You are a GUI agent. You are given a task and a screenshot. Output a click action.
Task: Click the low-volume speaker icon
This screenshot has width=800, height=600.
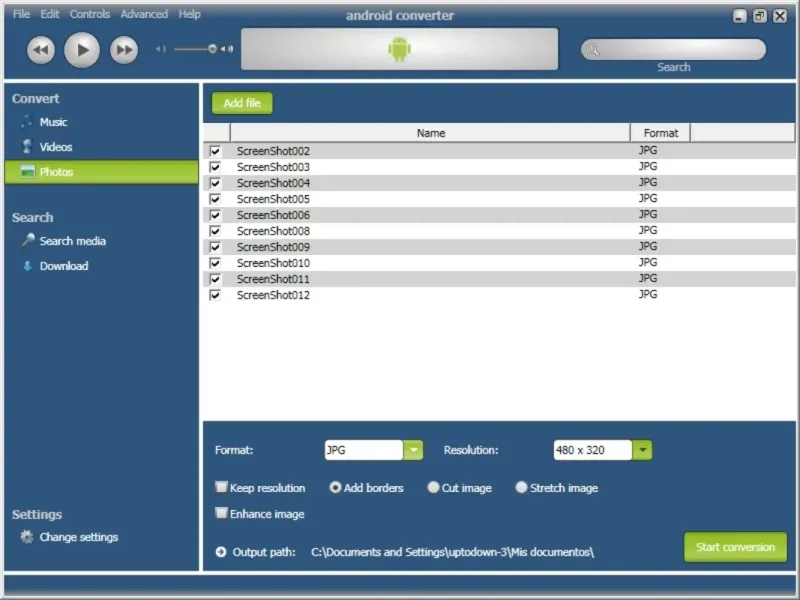[161, 49]
